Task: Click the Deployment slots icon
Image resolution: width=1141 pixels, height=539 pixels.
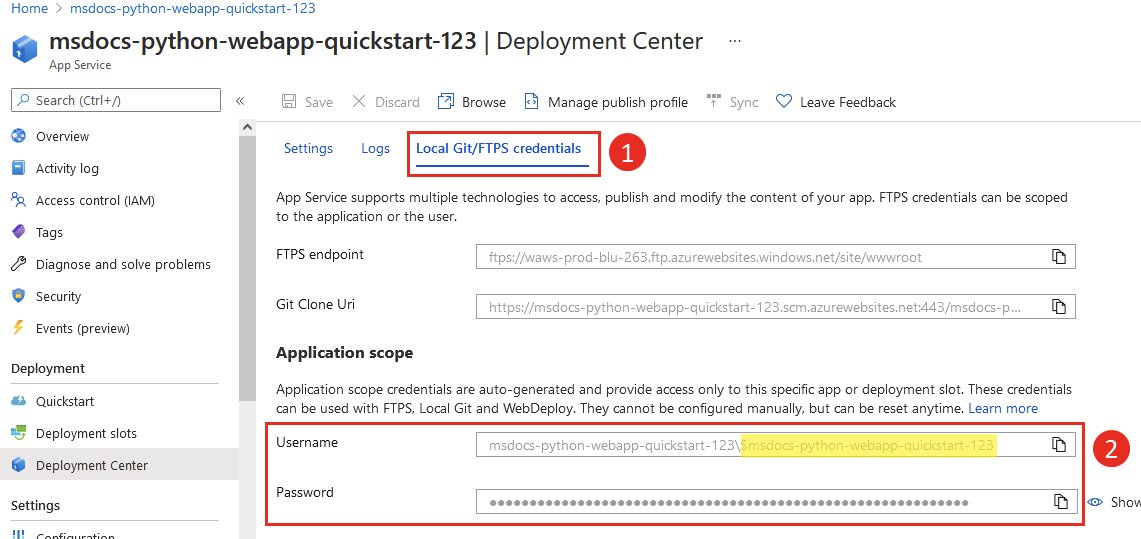Action: (x=19, y=433)
